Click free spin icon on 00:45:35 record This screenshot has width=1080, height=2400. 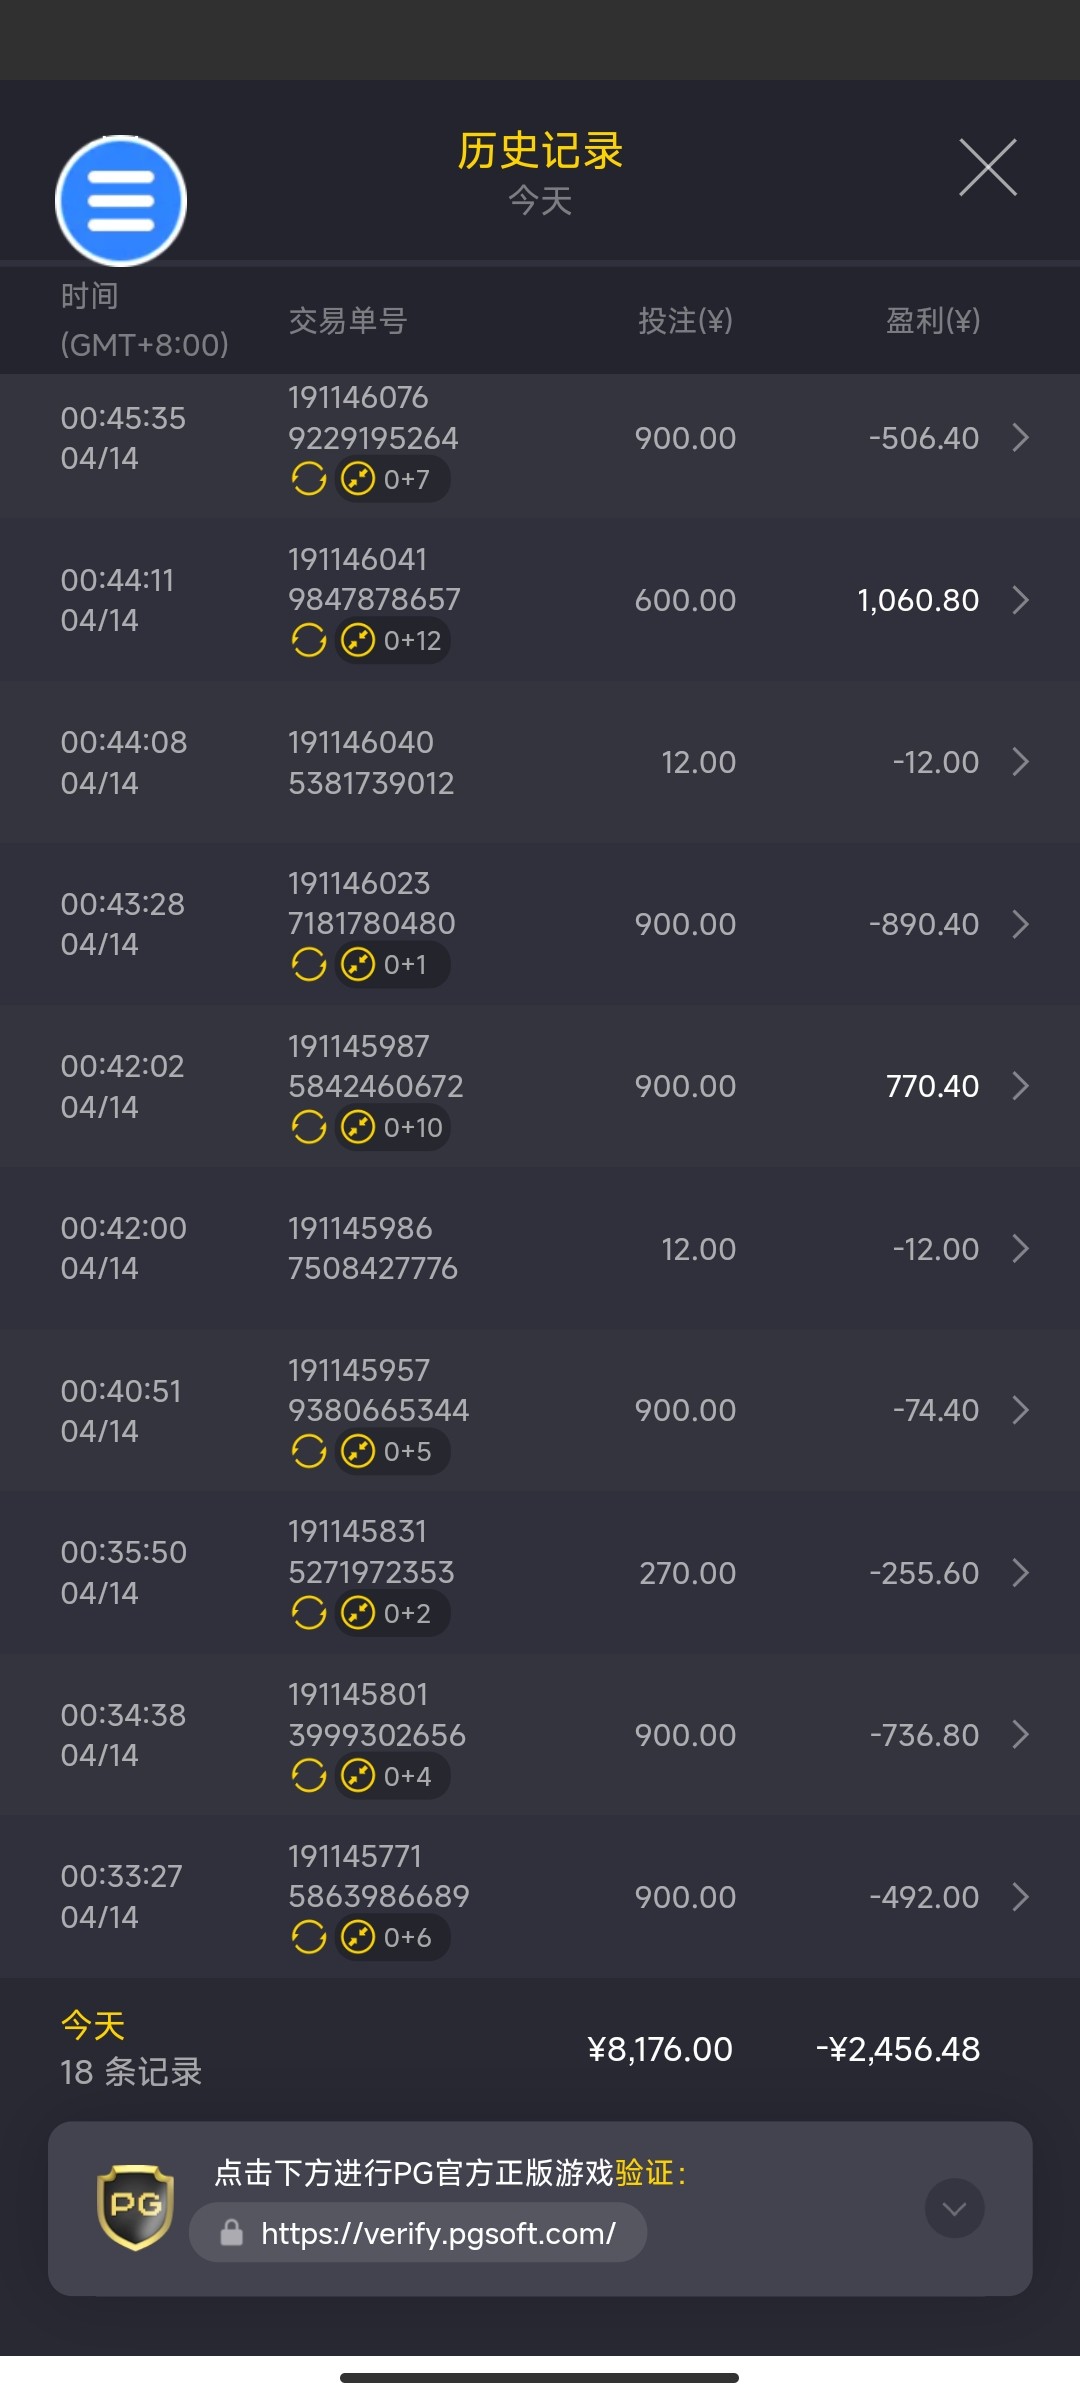(309, 479)
